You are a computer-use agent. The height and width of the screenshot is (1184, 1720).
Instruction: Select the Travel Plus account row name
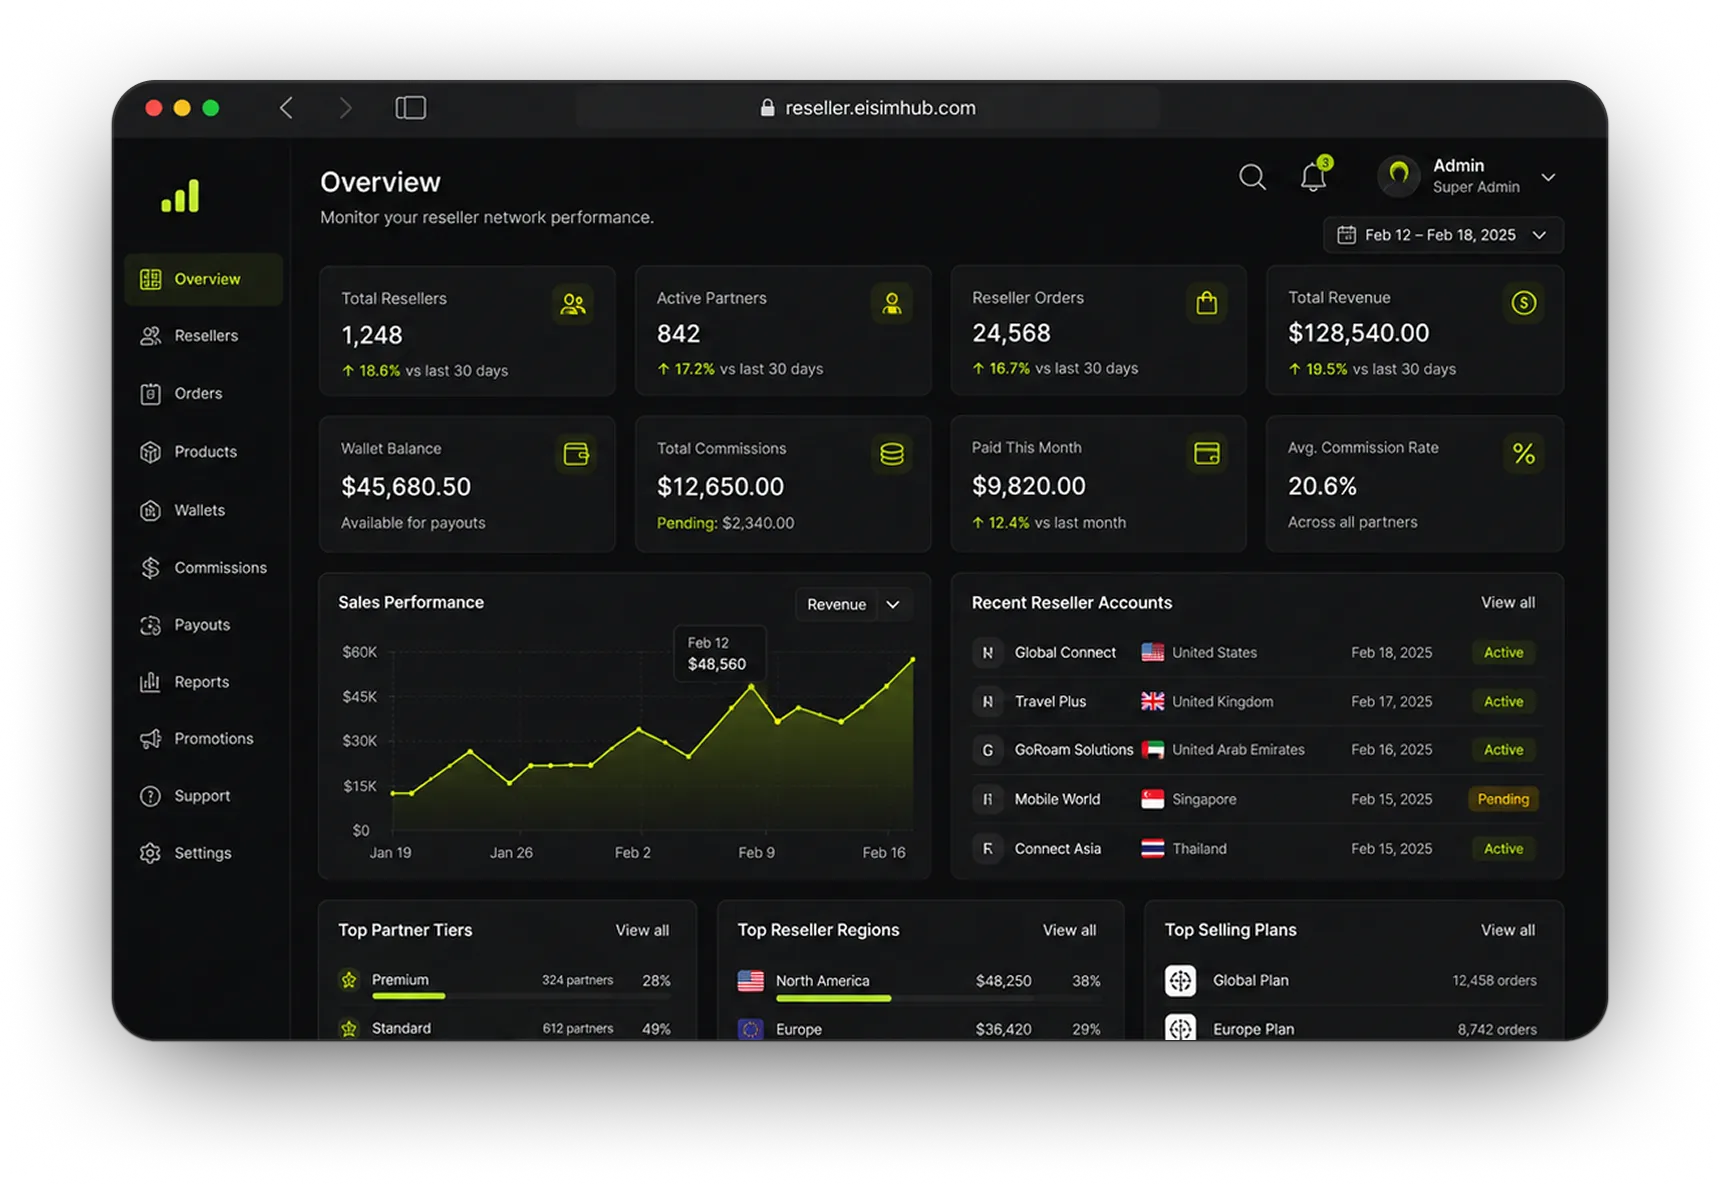click(1050, 701)
